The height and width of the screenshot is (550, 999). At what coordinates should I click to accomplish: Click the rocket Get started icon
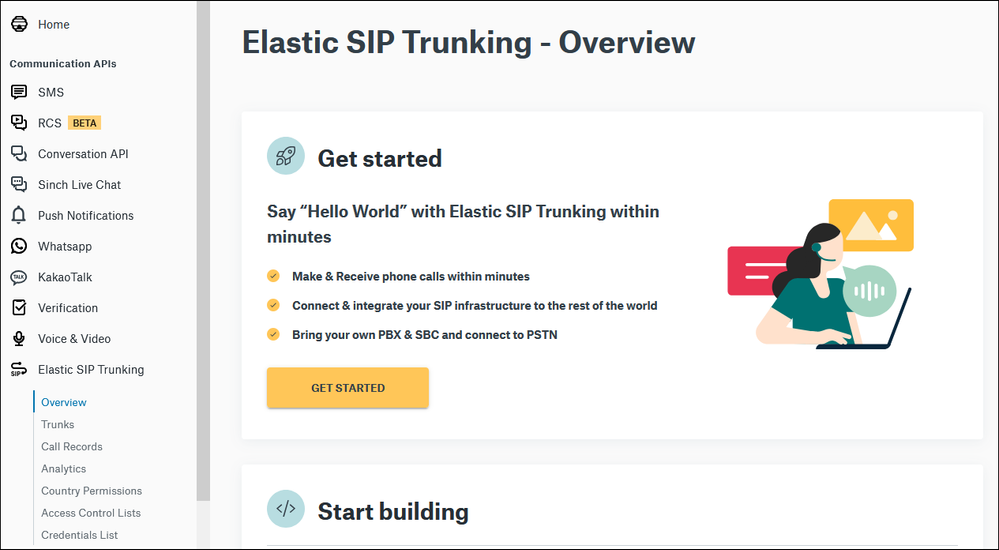pyautogui.click(x=285, y=156)
